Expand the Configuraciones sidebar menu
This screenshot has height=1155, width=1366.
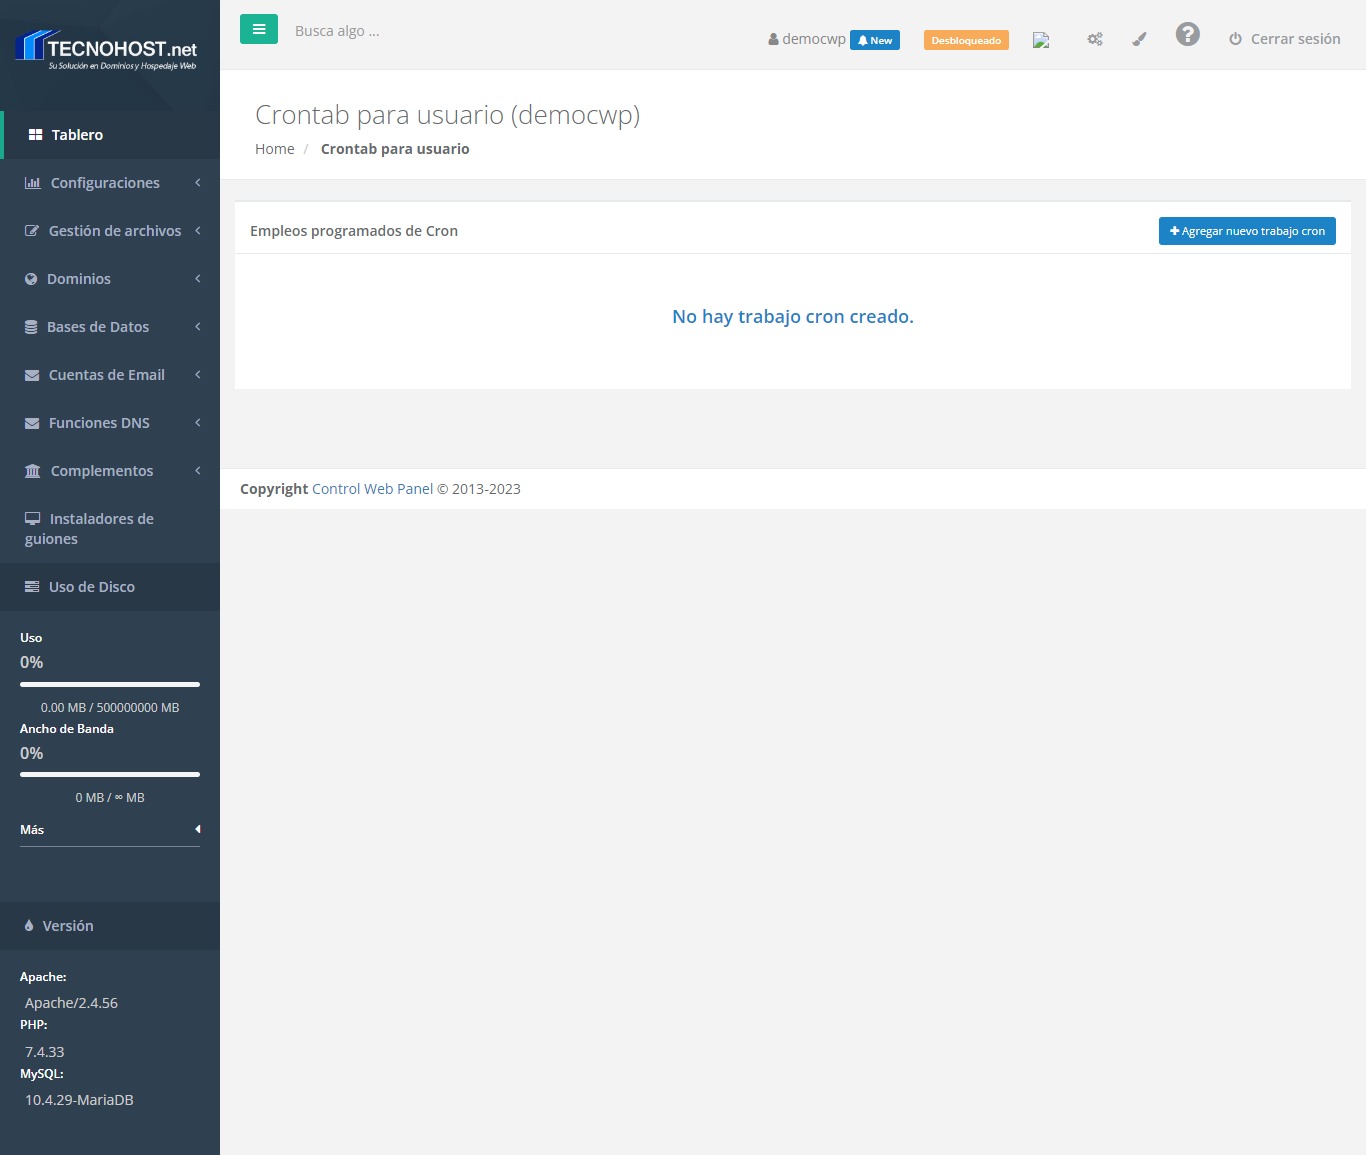pyautogui.click(x=105, y=183)
